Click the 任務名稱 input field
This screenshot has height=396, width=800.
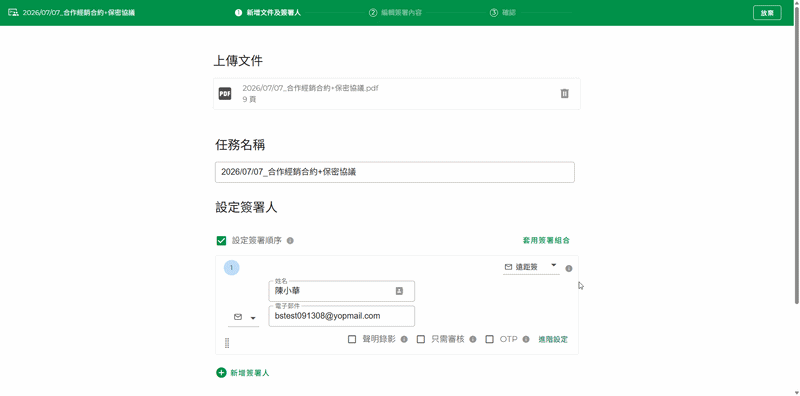pyautogui.click(x=395, y=172)
